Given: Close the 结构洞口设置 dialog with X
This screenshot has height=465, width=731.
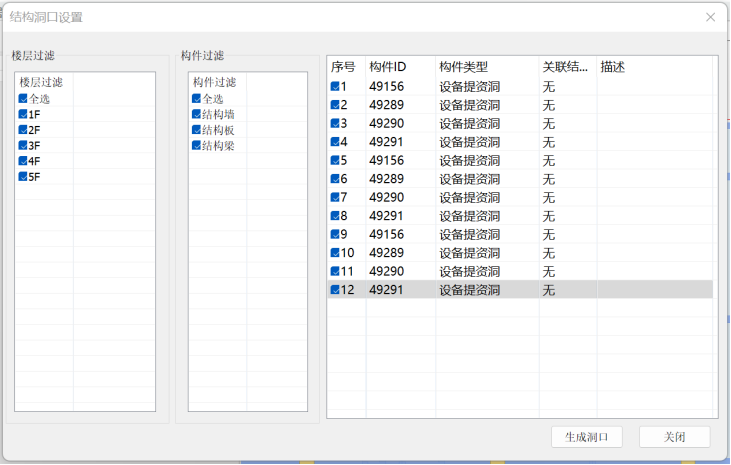Looking at the screenshot, I should pyautogui.click(x=710, y=17).
